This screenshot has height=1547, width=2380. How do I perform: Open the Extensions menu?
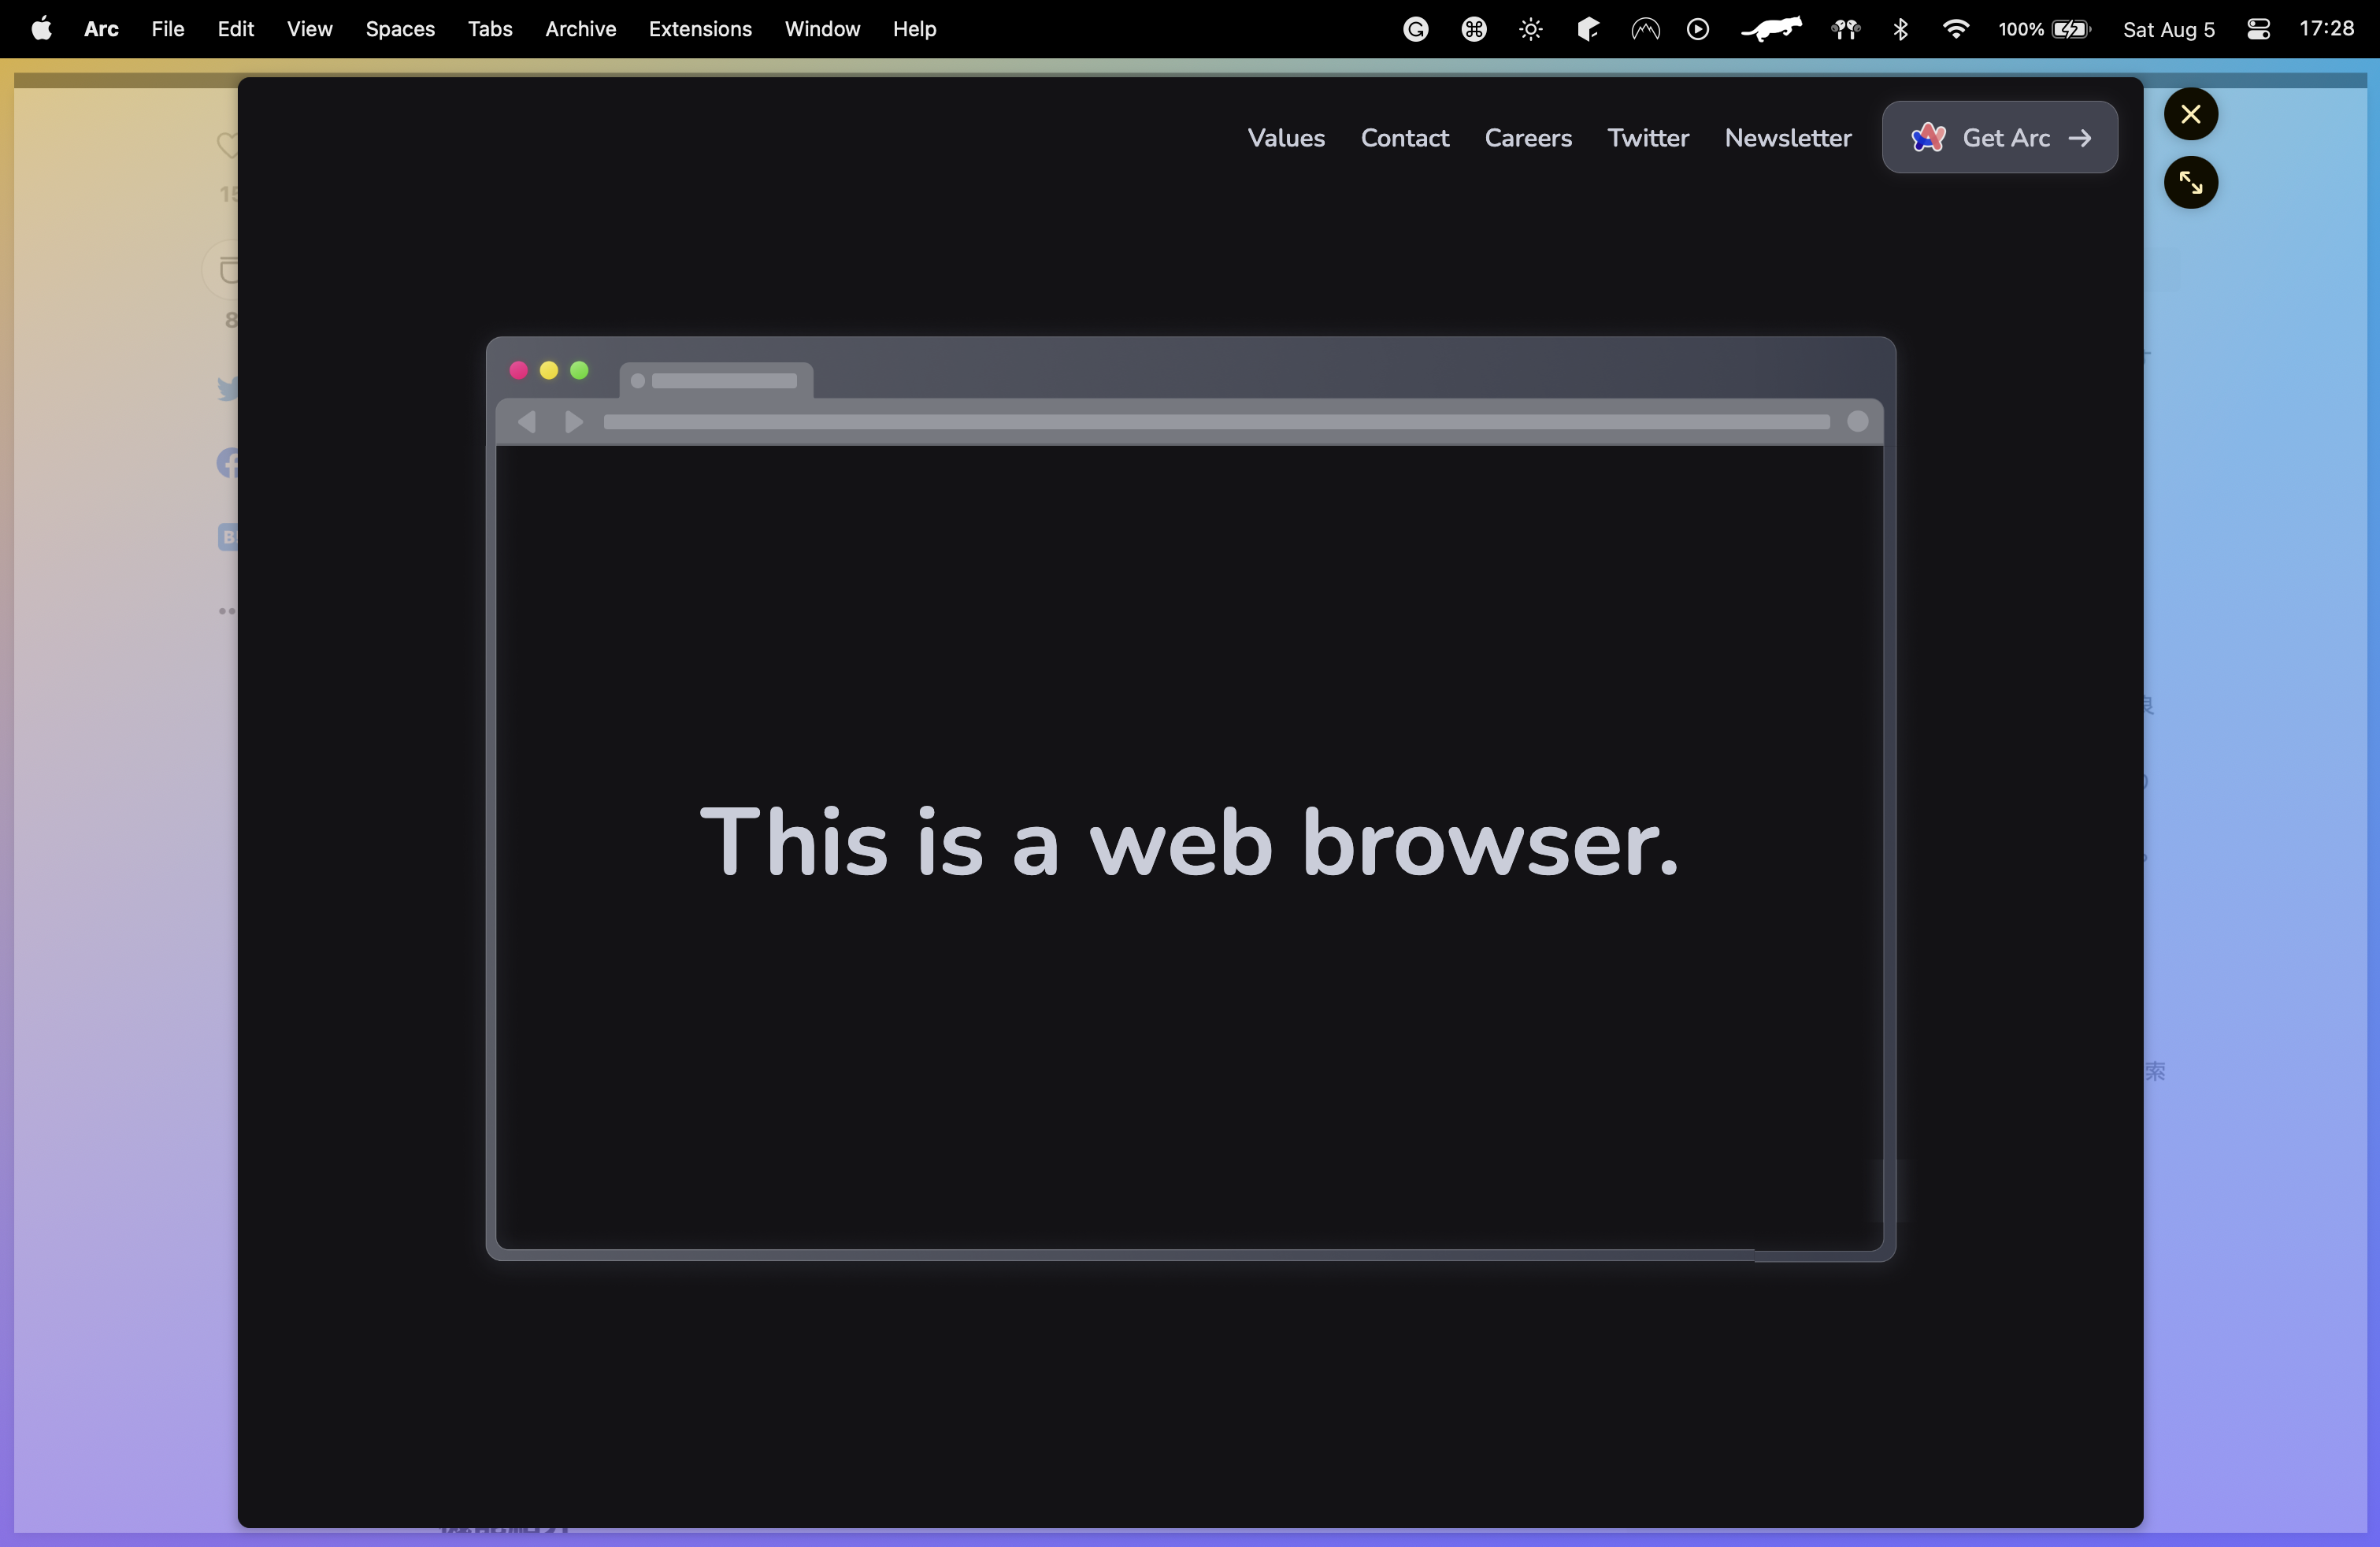(699, 29)
